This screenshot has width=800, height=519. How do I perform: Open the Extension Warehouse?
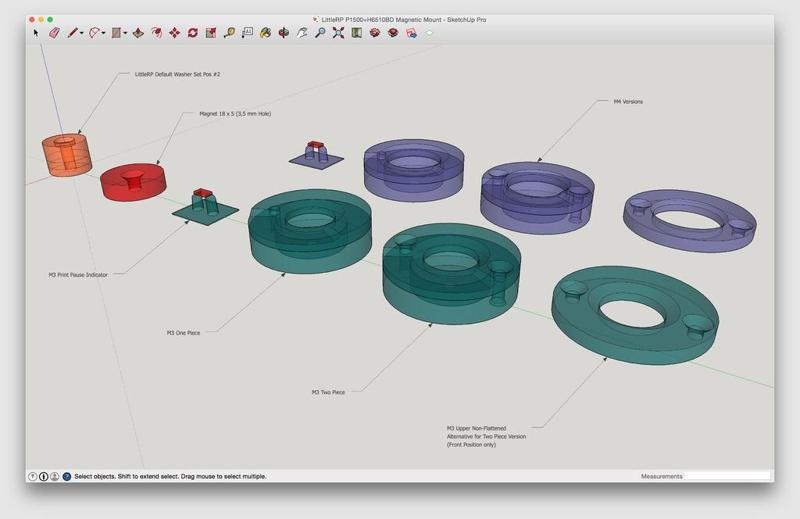[393, 33]
